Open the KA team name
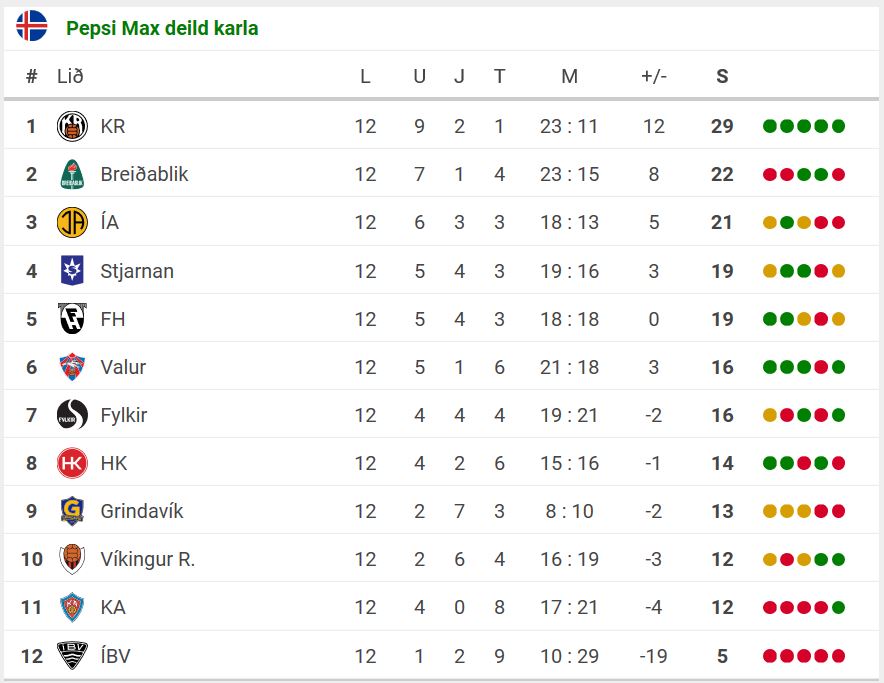The height and width of the screenshot is (683, 884). 113,607
